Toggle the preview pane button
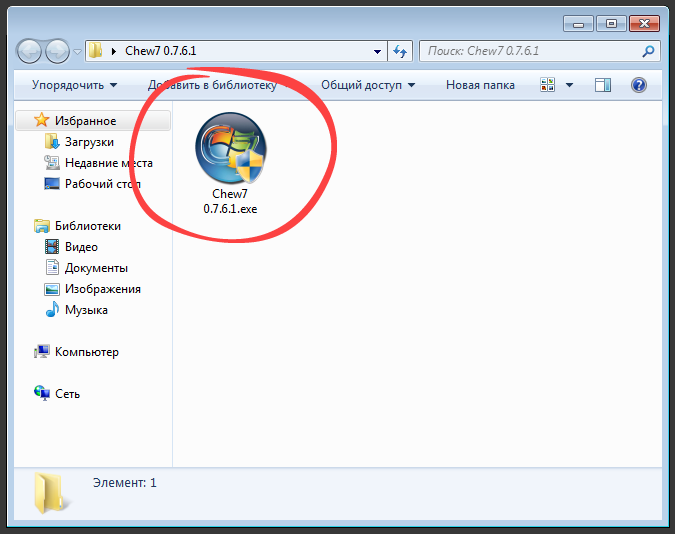Viewport: 675px width, 534px height. (602, 86)
